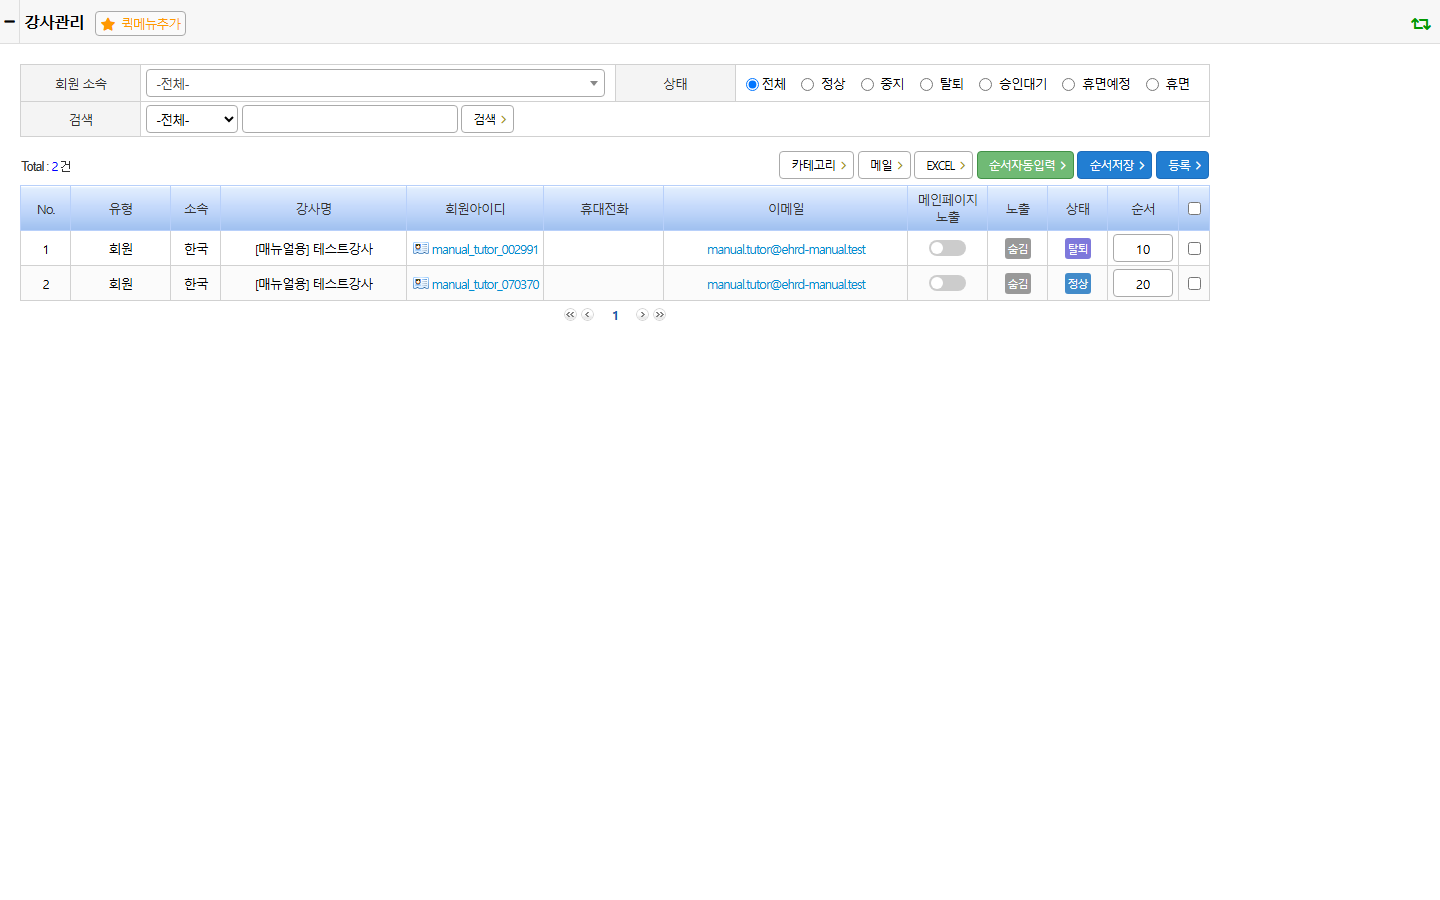The image size is (1440, 900).
Task: Check the select-all checkbox in table header
Action: 1194,208
